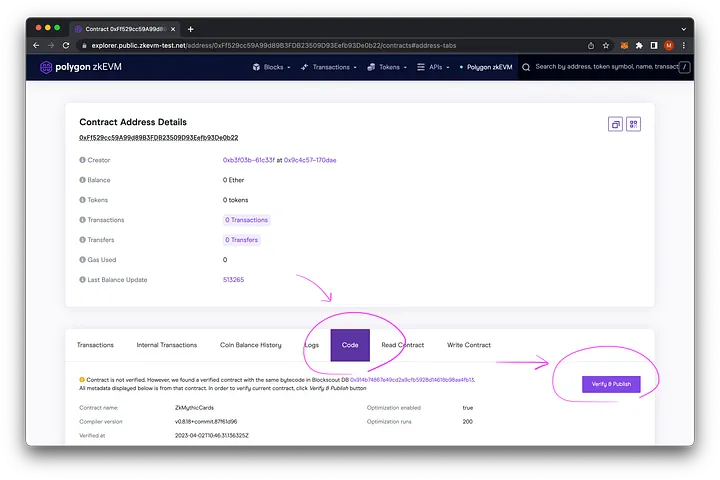Click the info icon beside Creator
Viewport: 720px width, 480px height.
pyautogui.click(x=82, y=160)
